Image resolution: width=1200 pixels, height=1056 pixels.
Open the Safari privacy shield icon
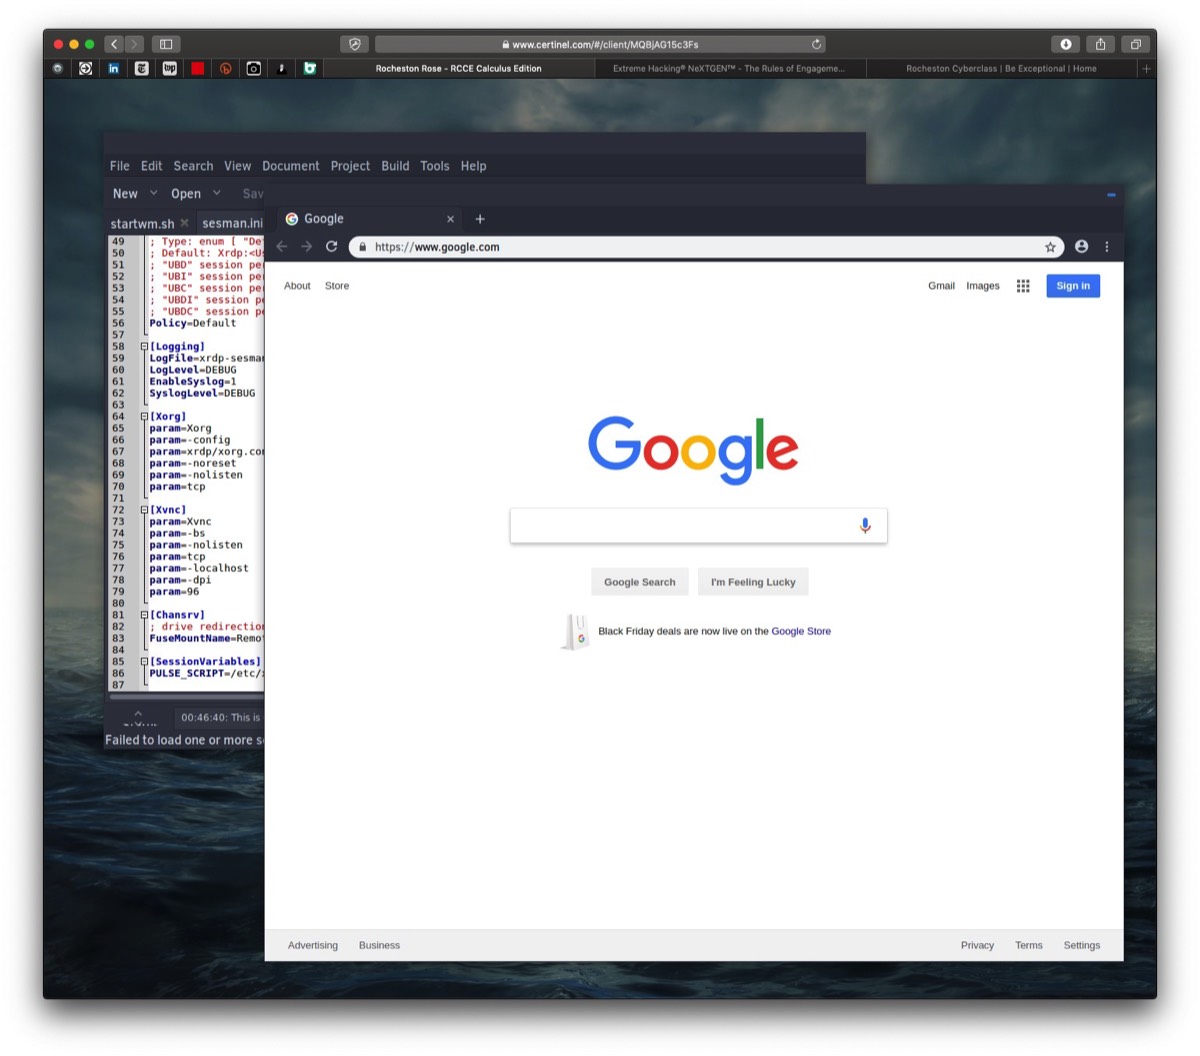pos(355,44)
